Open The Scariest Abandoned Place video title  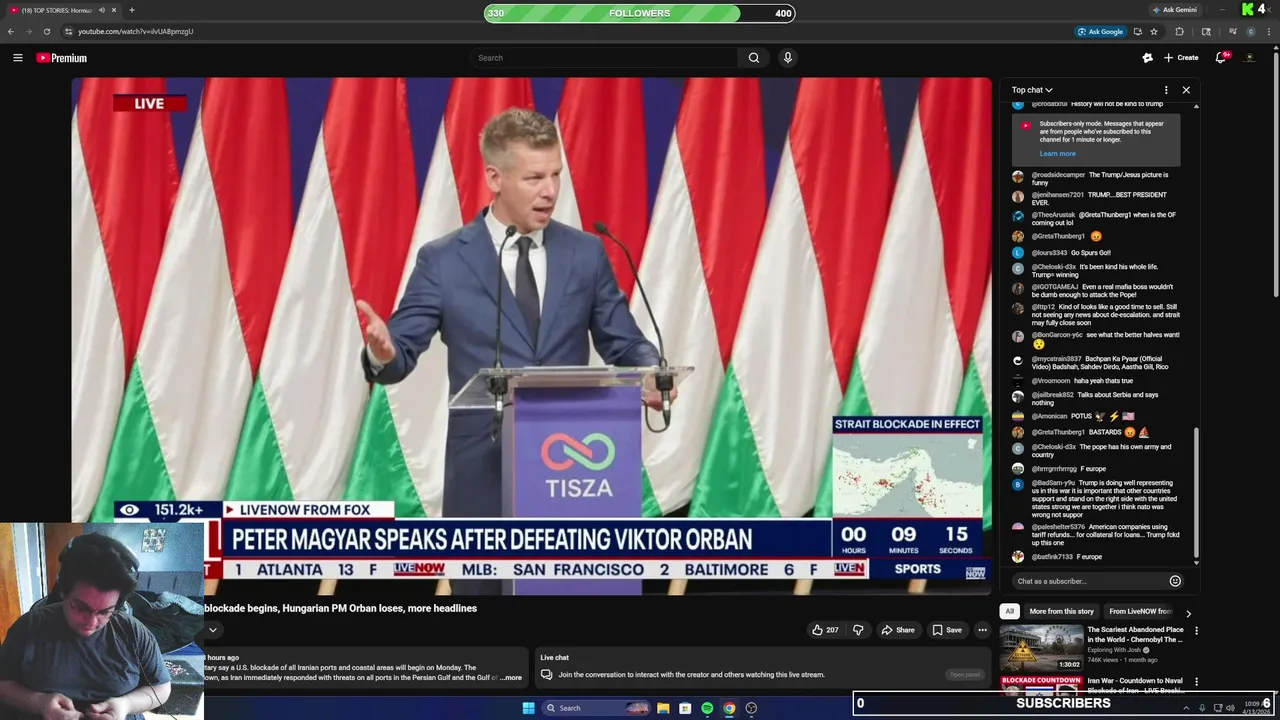[1135, 634]
